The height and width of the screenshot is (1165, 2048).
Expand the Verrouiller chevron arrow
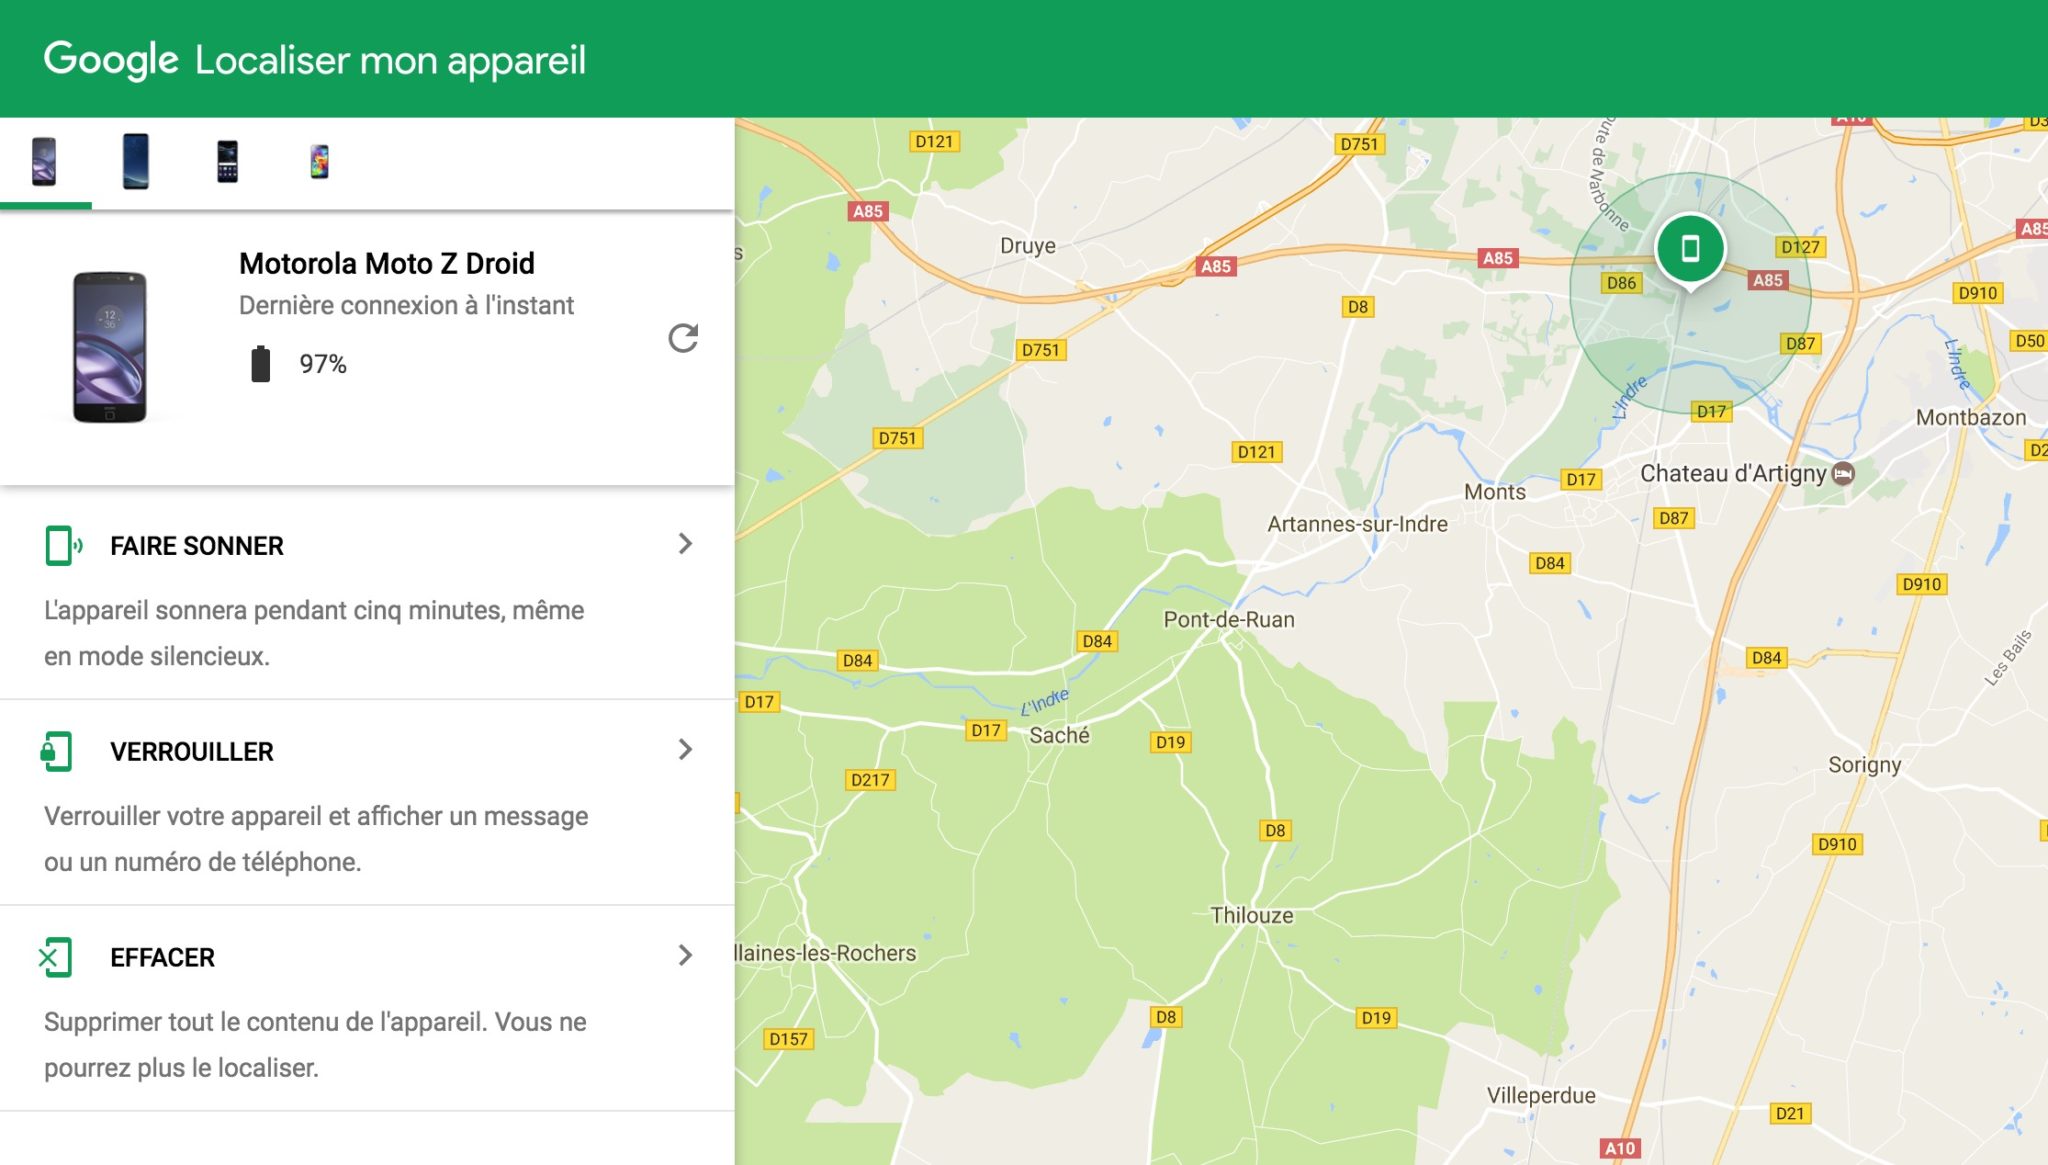(x=685, y=750)
